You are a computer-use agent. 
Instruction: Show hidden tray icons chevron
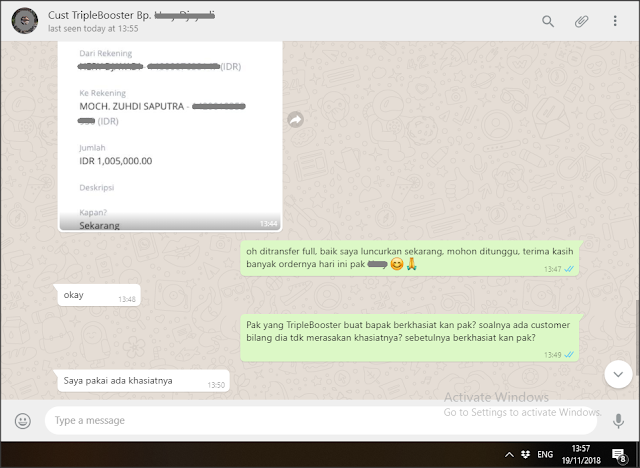tap(509, 455)
